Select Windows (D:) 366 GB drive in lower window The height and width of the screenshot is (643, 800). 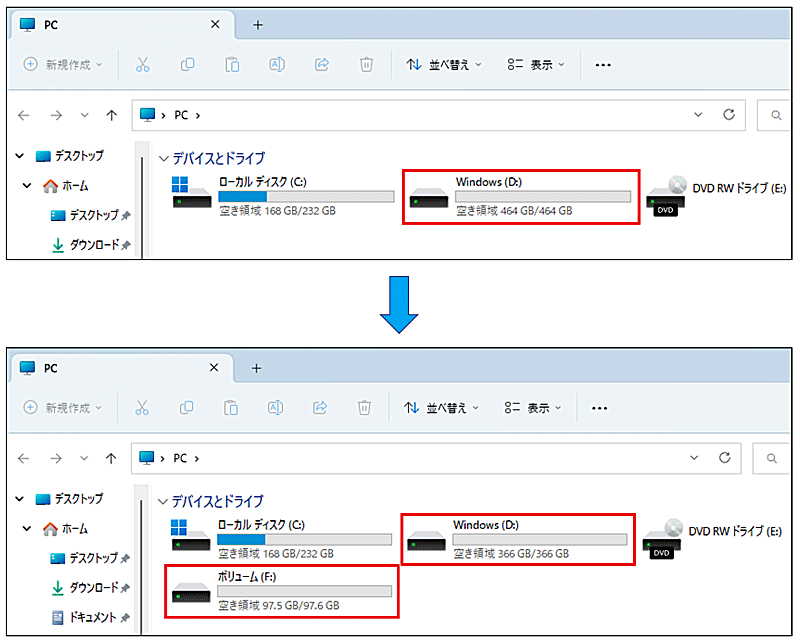click(517, 539)
